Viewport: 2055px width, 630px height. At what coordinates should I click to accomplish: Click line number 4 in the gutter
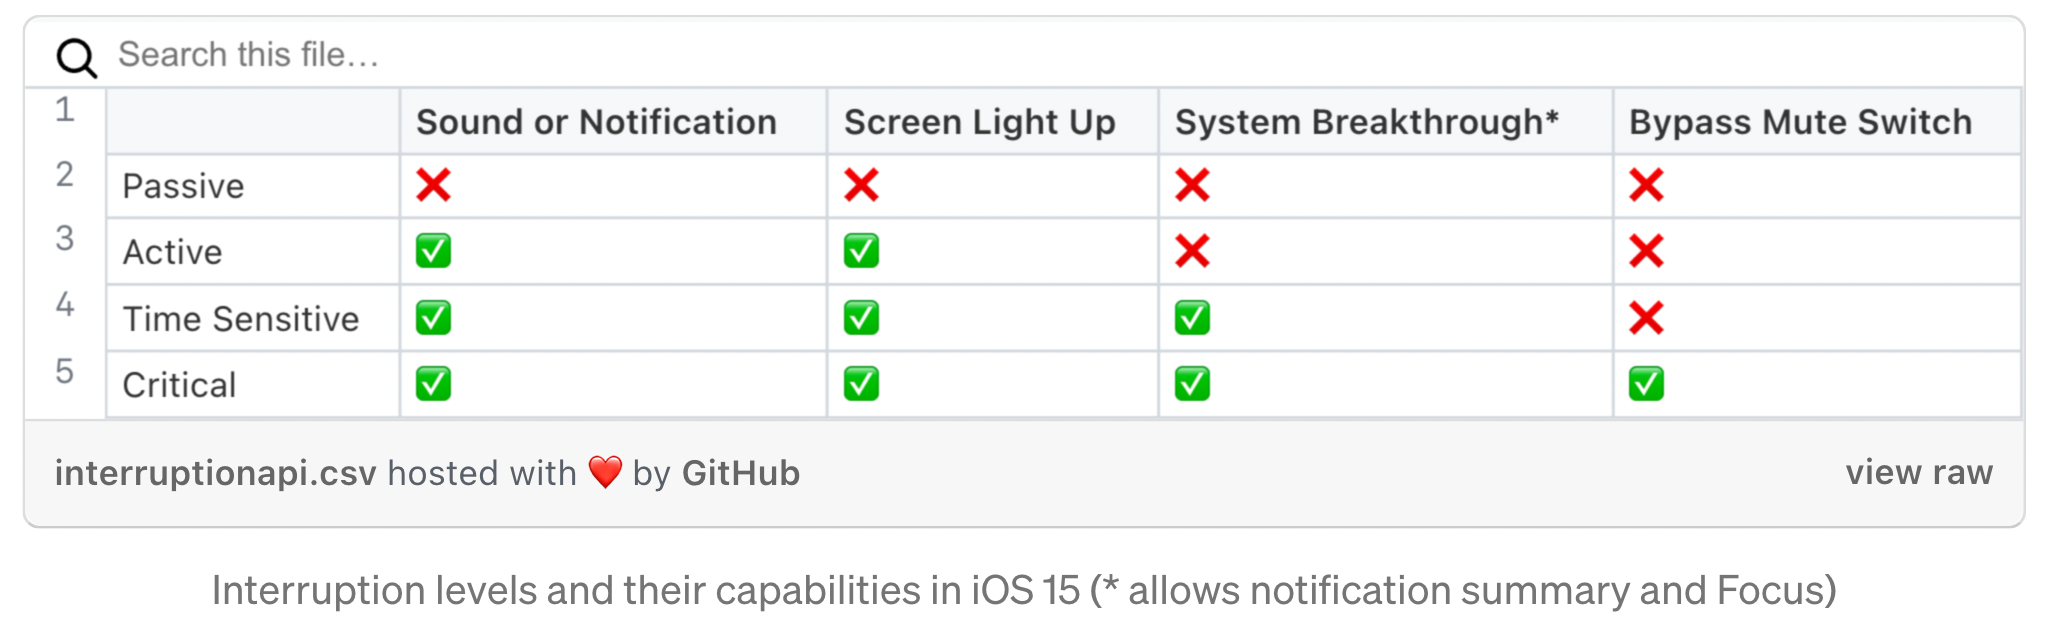[x=65, y=304]
